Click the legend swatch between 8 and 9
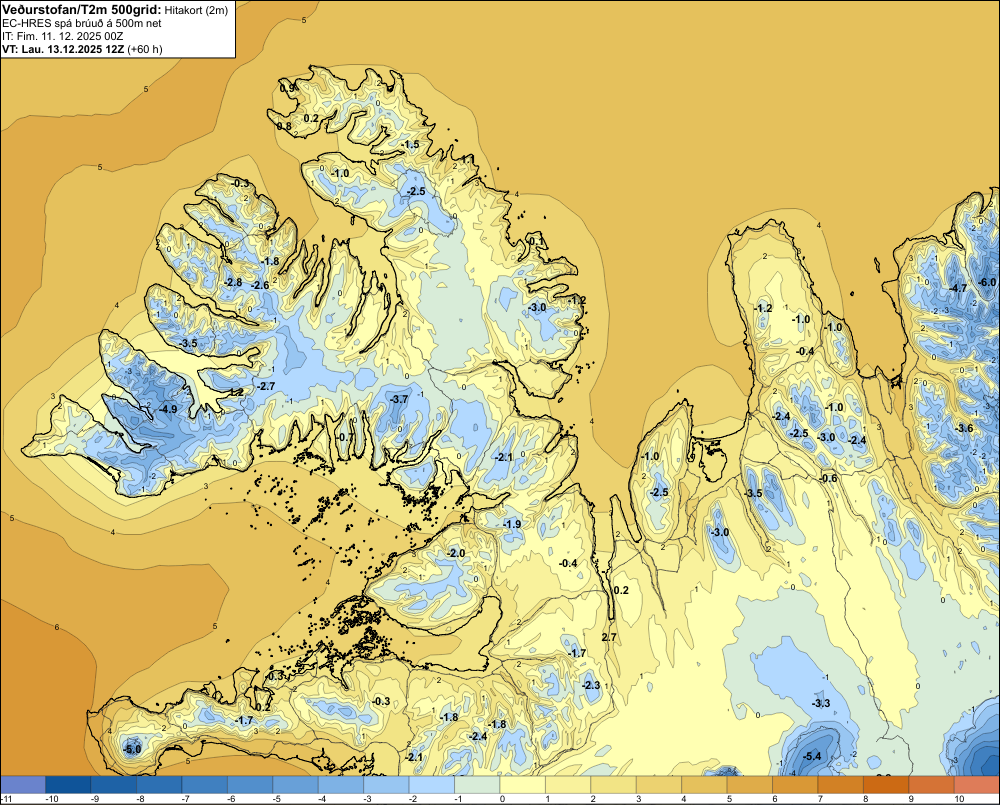The width and height of the screenshot is (1000, 805). (x=886, y=784)
